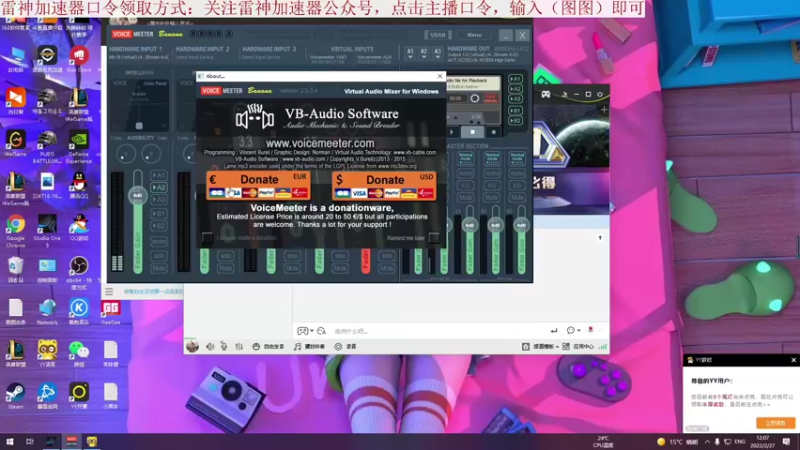Expand the A3 hardware output dropdown

tap(437, 53)
